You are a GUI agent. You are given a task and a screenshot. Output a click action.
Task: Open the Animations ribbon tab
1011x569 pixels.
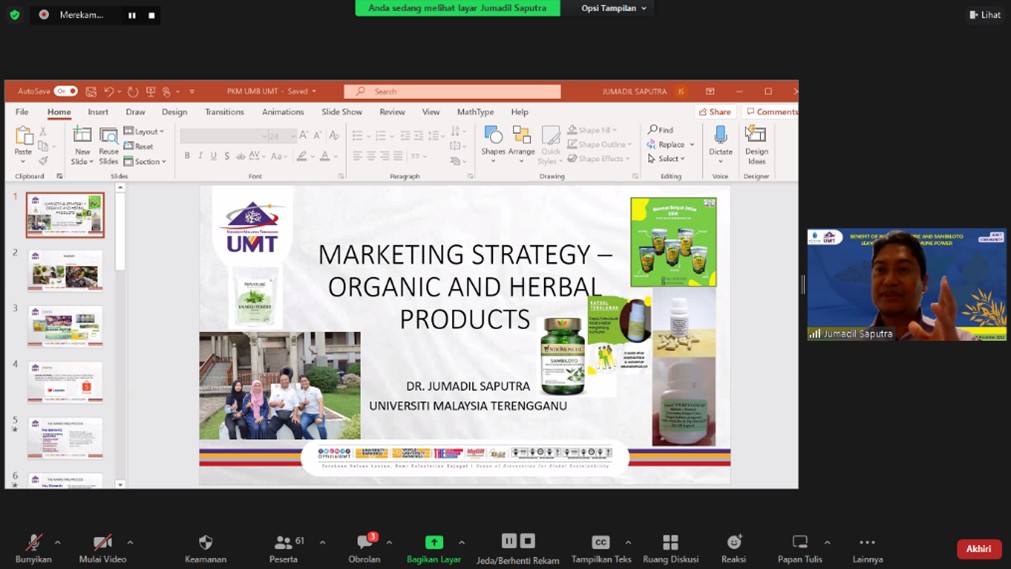click(x=282, y=112)
